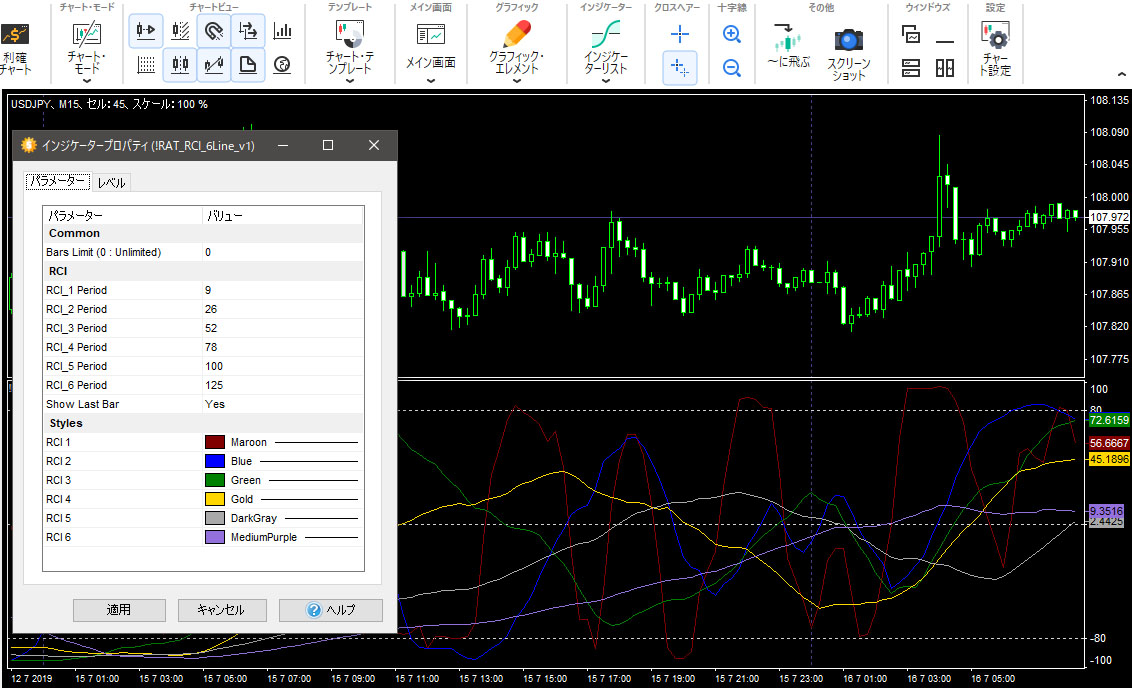Expand the チャート・モード dropdown
The height and width of the screenshot is (688, 1132).
pos(87,82)
